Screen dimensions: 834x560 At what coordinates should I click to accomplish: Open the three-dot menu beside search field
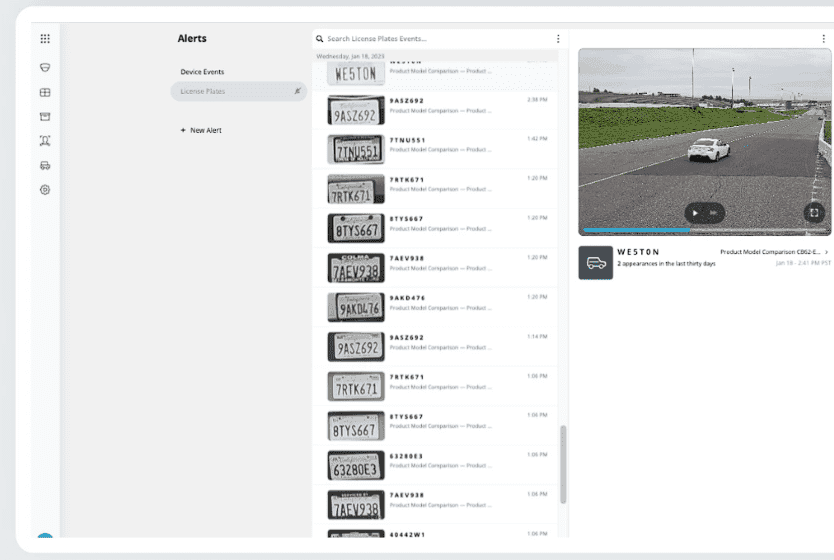558,39
